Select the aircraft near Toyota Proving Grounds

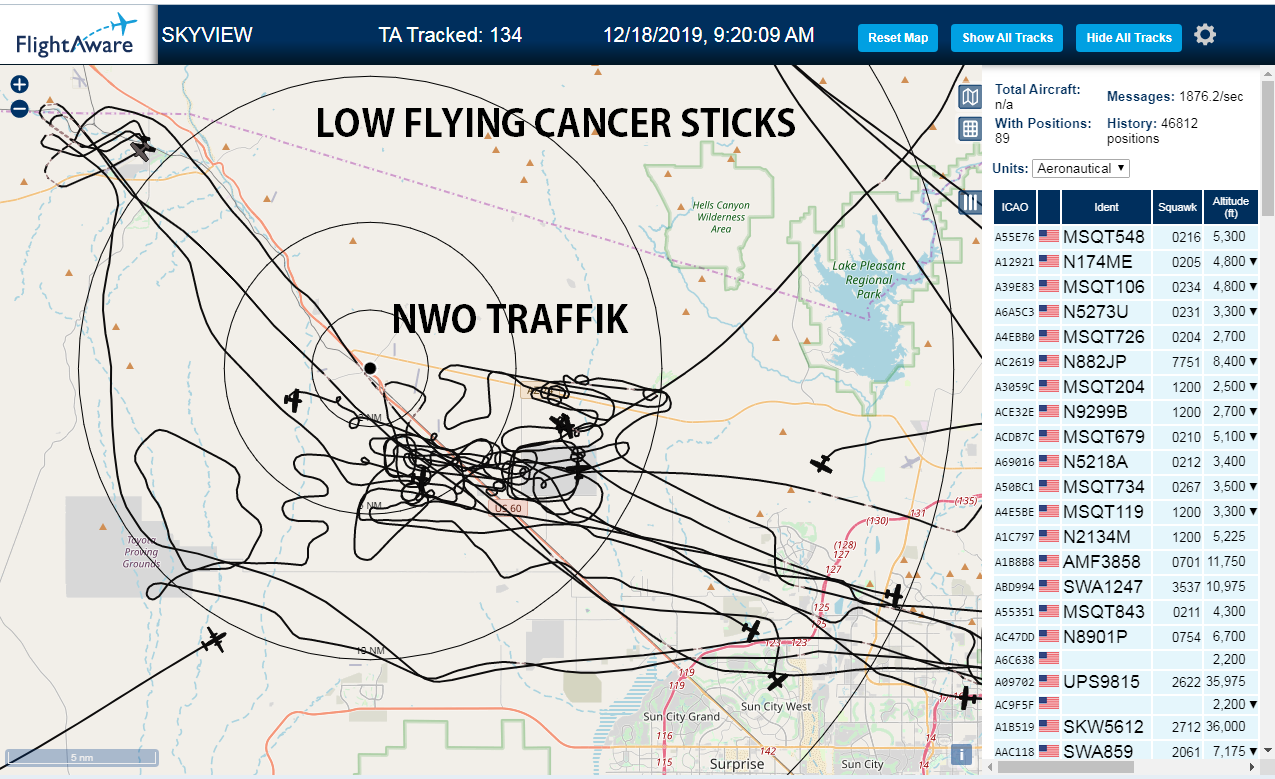click(x=213, y=640)
